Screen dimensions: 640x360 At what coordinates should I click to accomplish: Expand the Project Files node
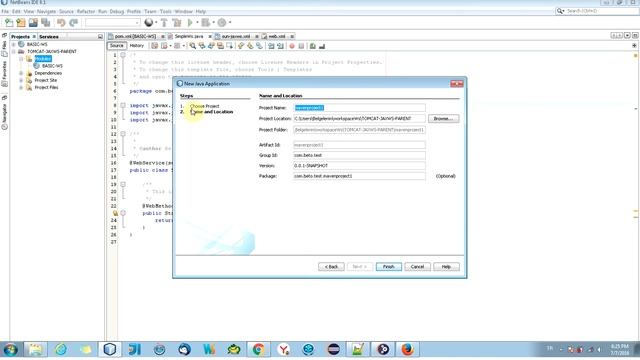tap(21, 87)
